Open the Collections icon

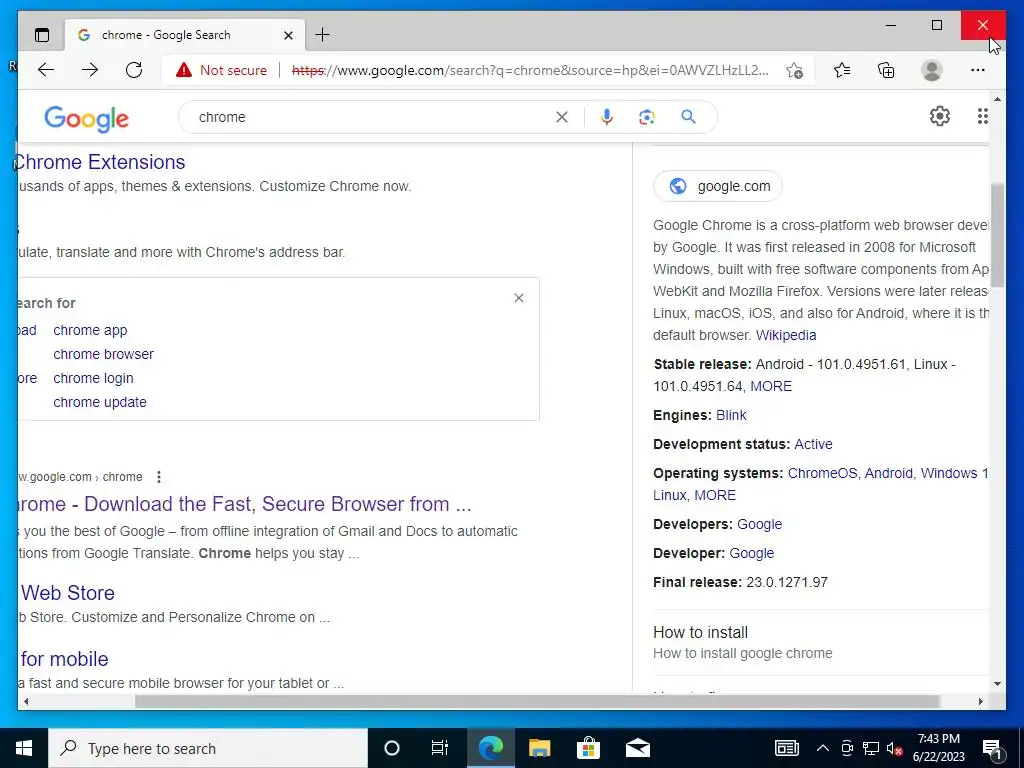coord(886,71)
